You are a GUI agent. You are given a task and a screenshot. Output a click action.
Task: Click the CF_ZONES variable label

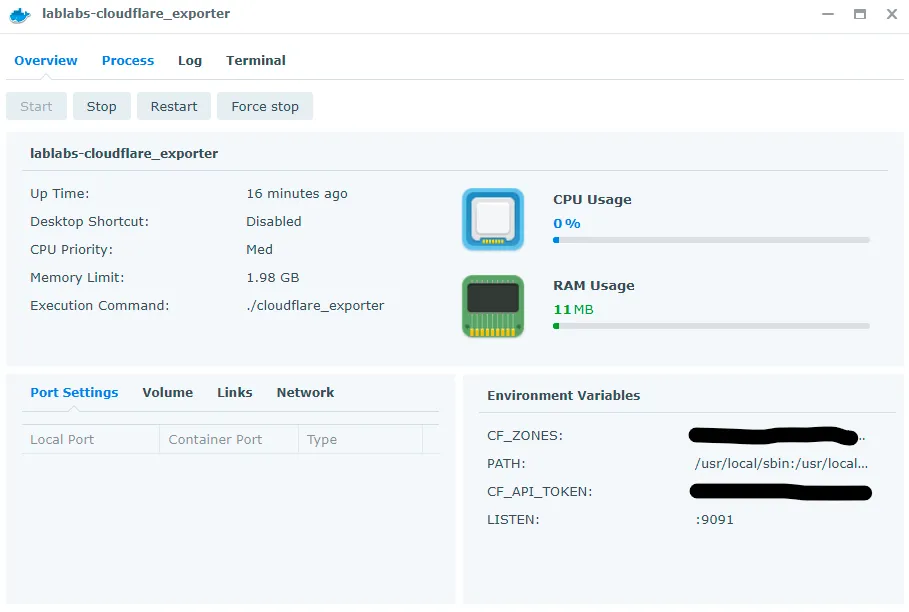click(x=525, y=436)
